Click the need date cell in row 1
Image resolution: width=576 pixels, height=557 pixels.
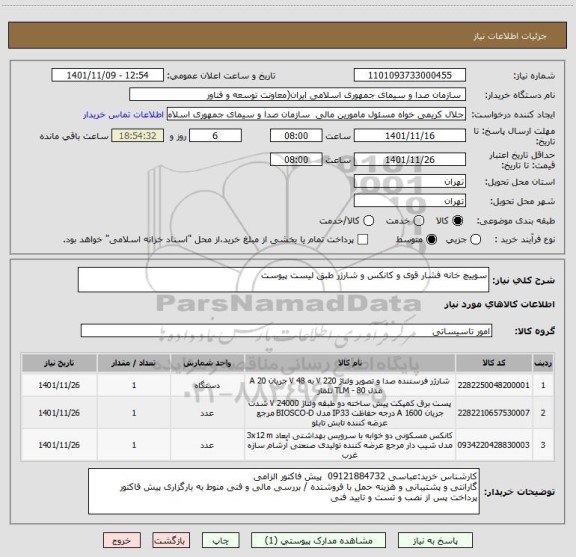[x=59, y=385]
